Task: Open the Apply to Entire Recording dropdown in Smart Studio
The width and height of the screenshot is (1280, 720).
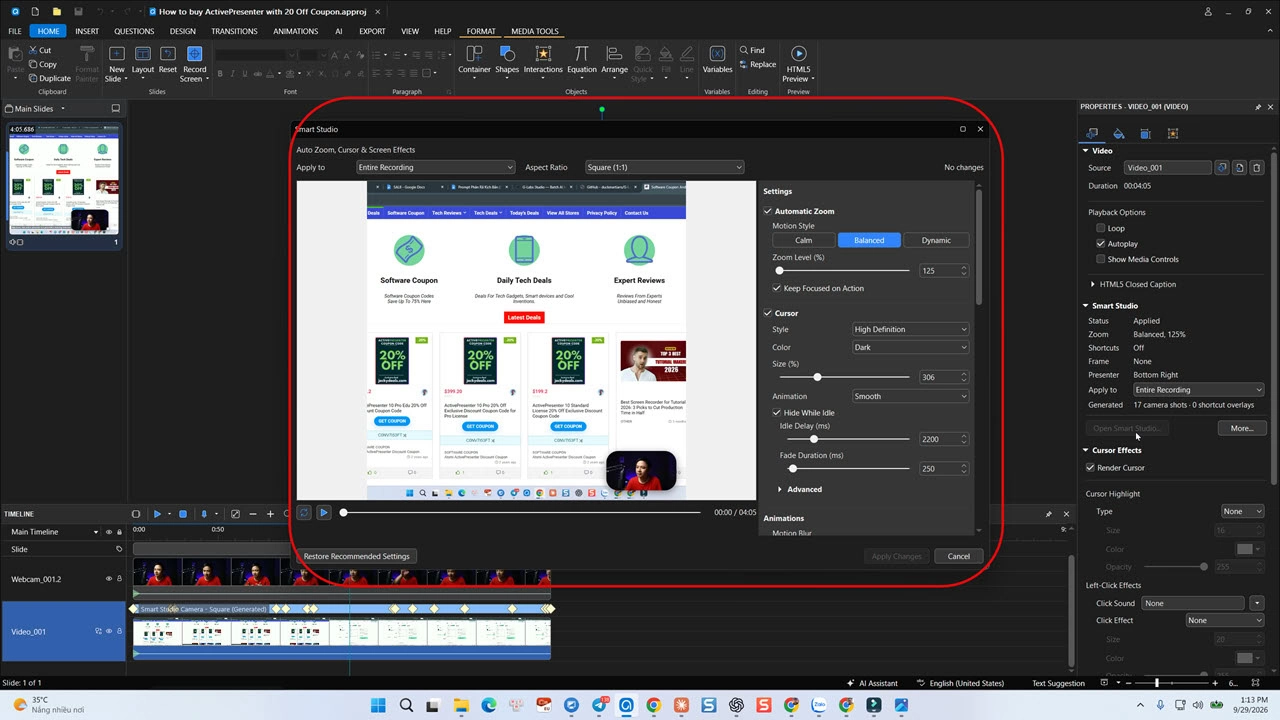Action: [x=436, y=167]
